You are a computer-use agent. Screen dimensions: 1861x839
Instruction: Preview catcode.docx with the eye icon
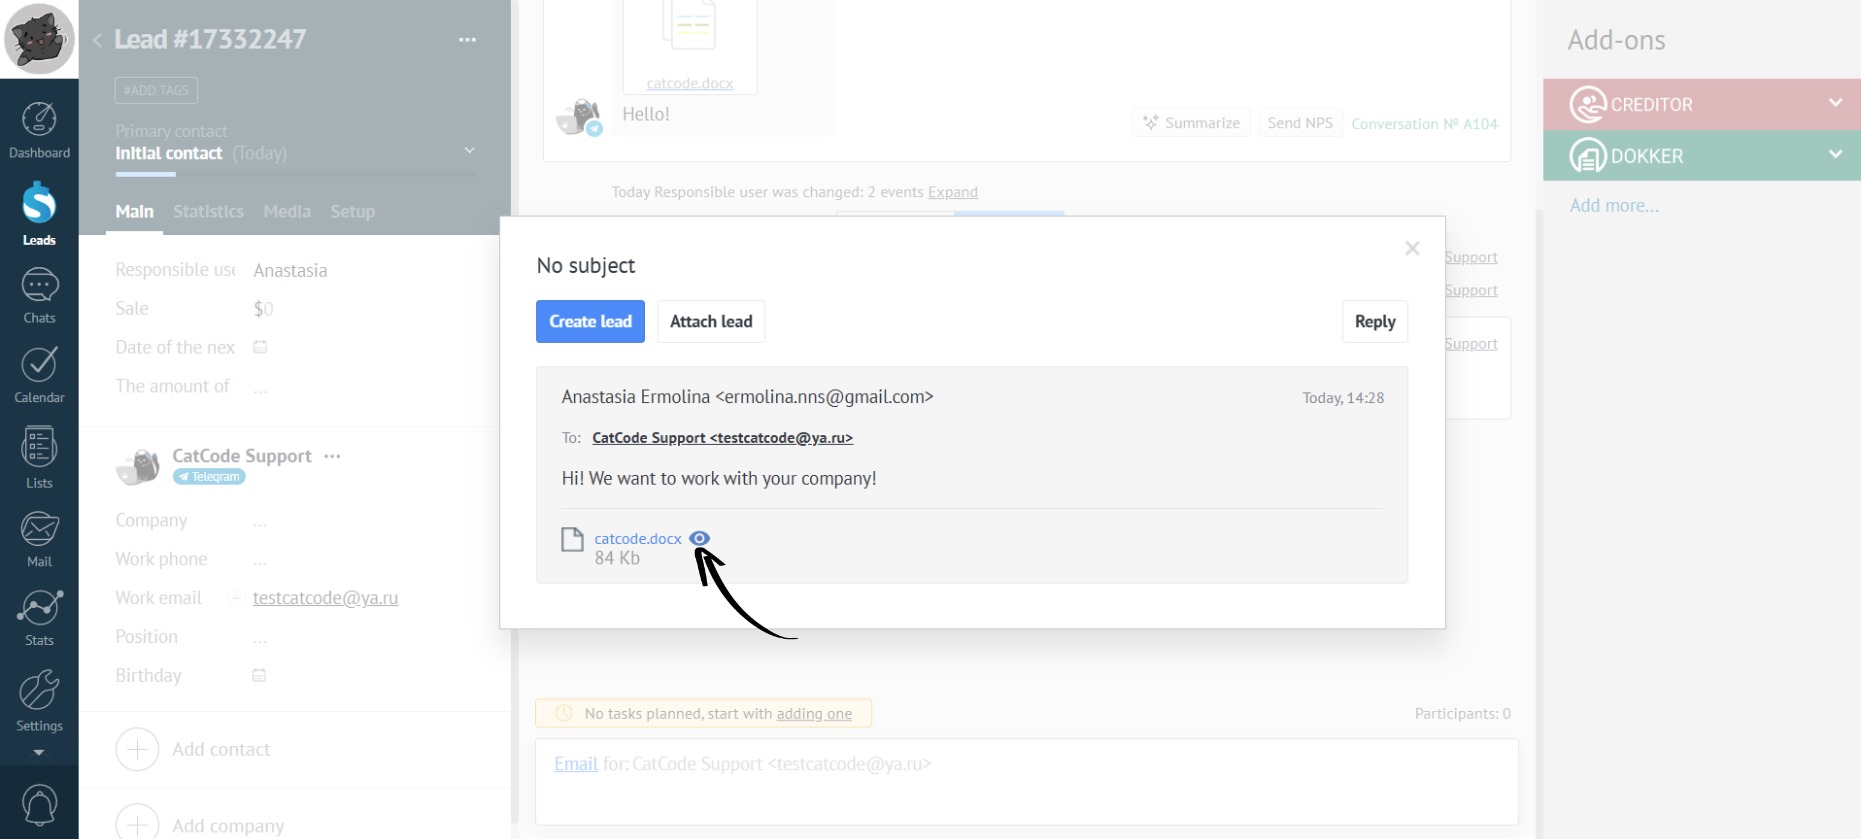click(700, 538)
